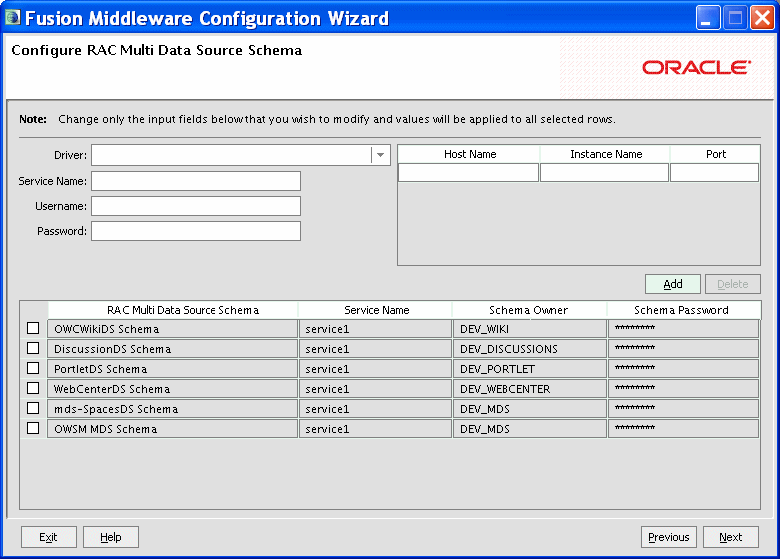This screenshot has height=559, width=780.
Task: Click DEV_MDS owner in mds-SpacesDS row
Action: [x=529, y=409]
